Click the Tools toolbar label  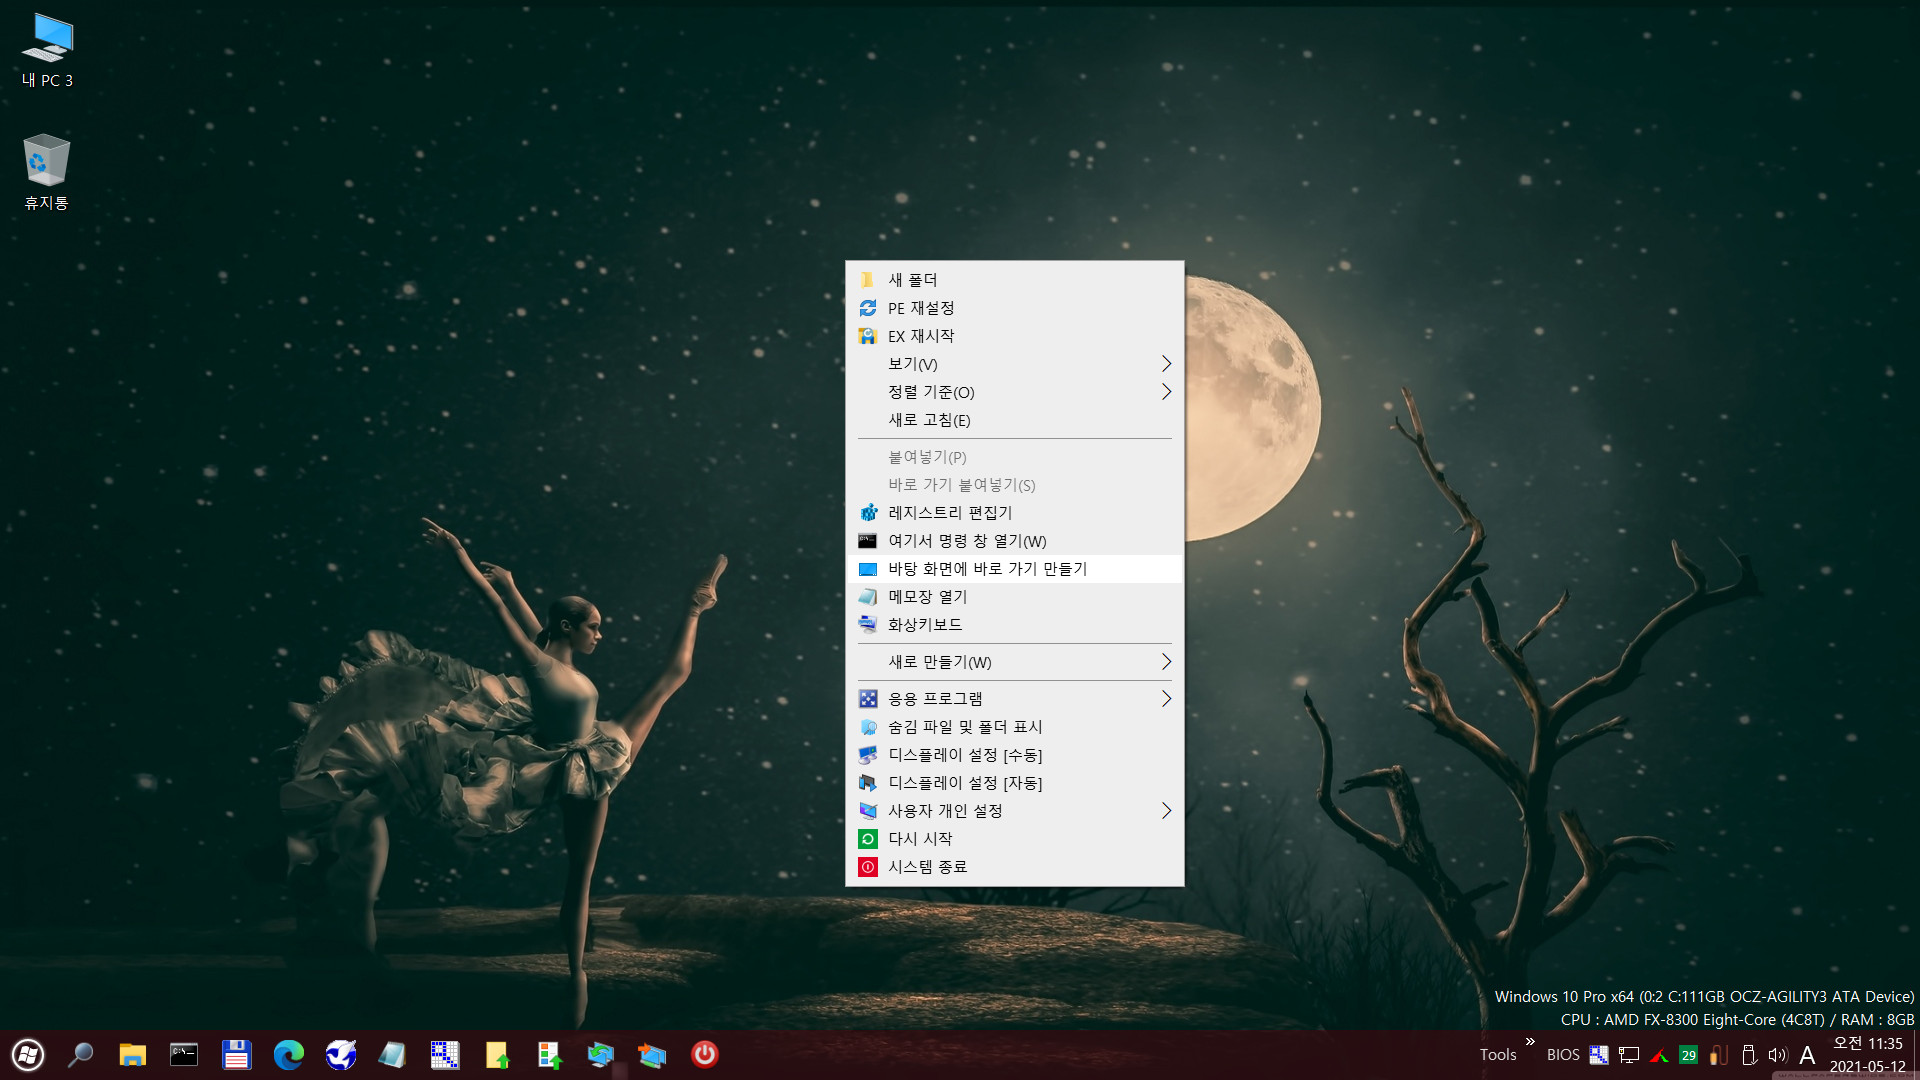pos(1498,1055)
